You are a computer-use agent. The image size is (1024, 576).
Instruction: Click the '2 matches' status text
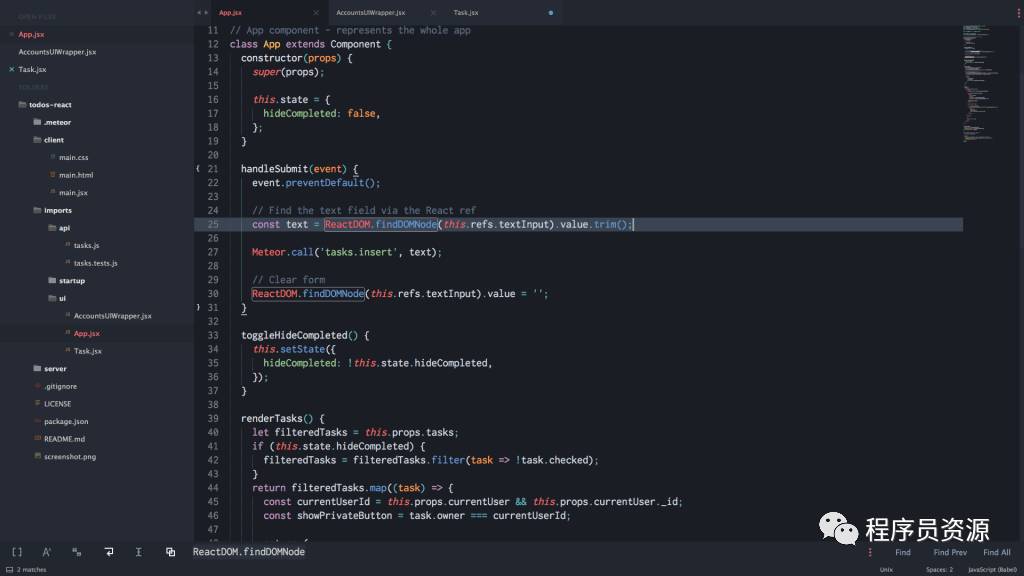(31, 569)
